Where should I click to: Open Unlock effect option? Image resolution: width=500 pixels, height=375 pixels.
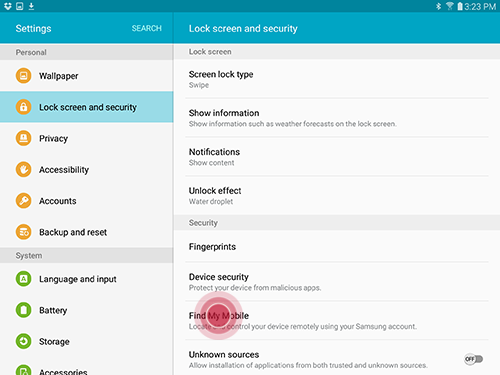coord(337,196)
